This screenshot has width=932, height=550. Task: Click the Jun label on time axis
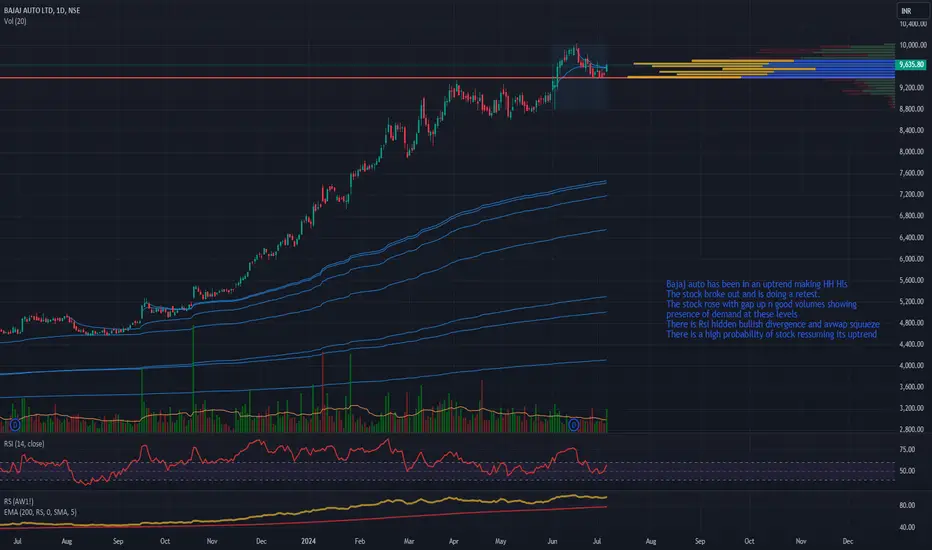pyautogui.click(x=552, y=541)
